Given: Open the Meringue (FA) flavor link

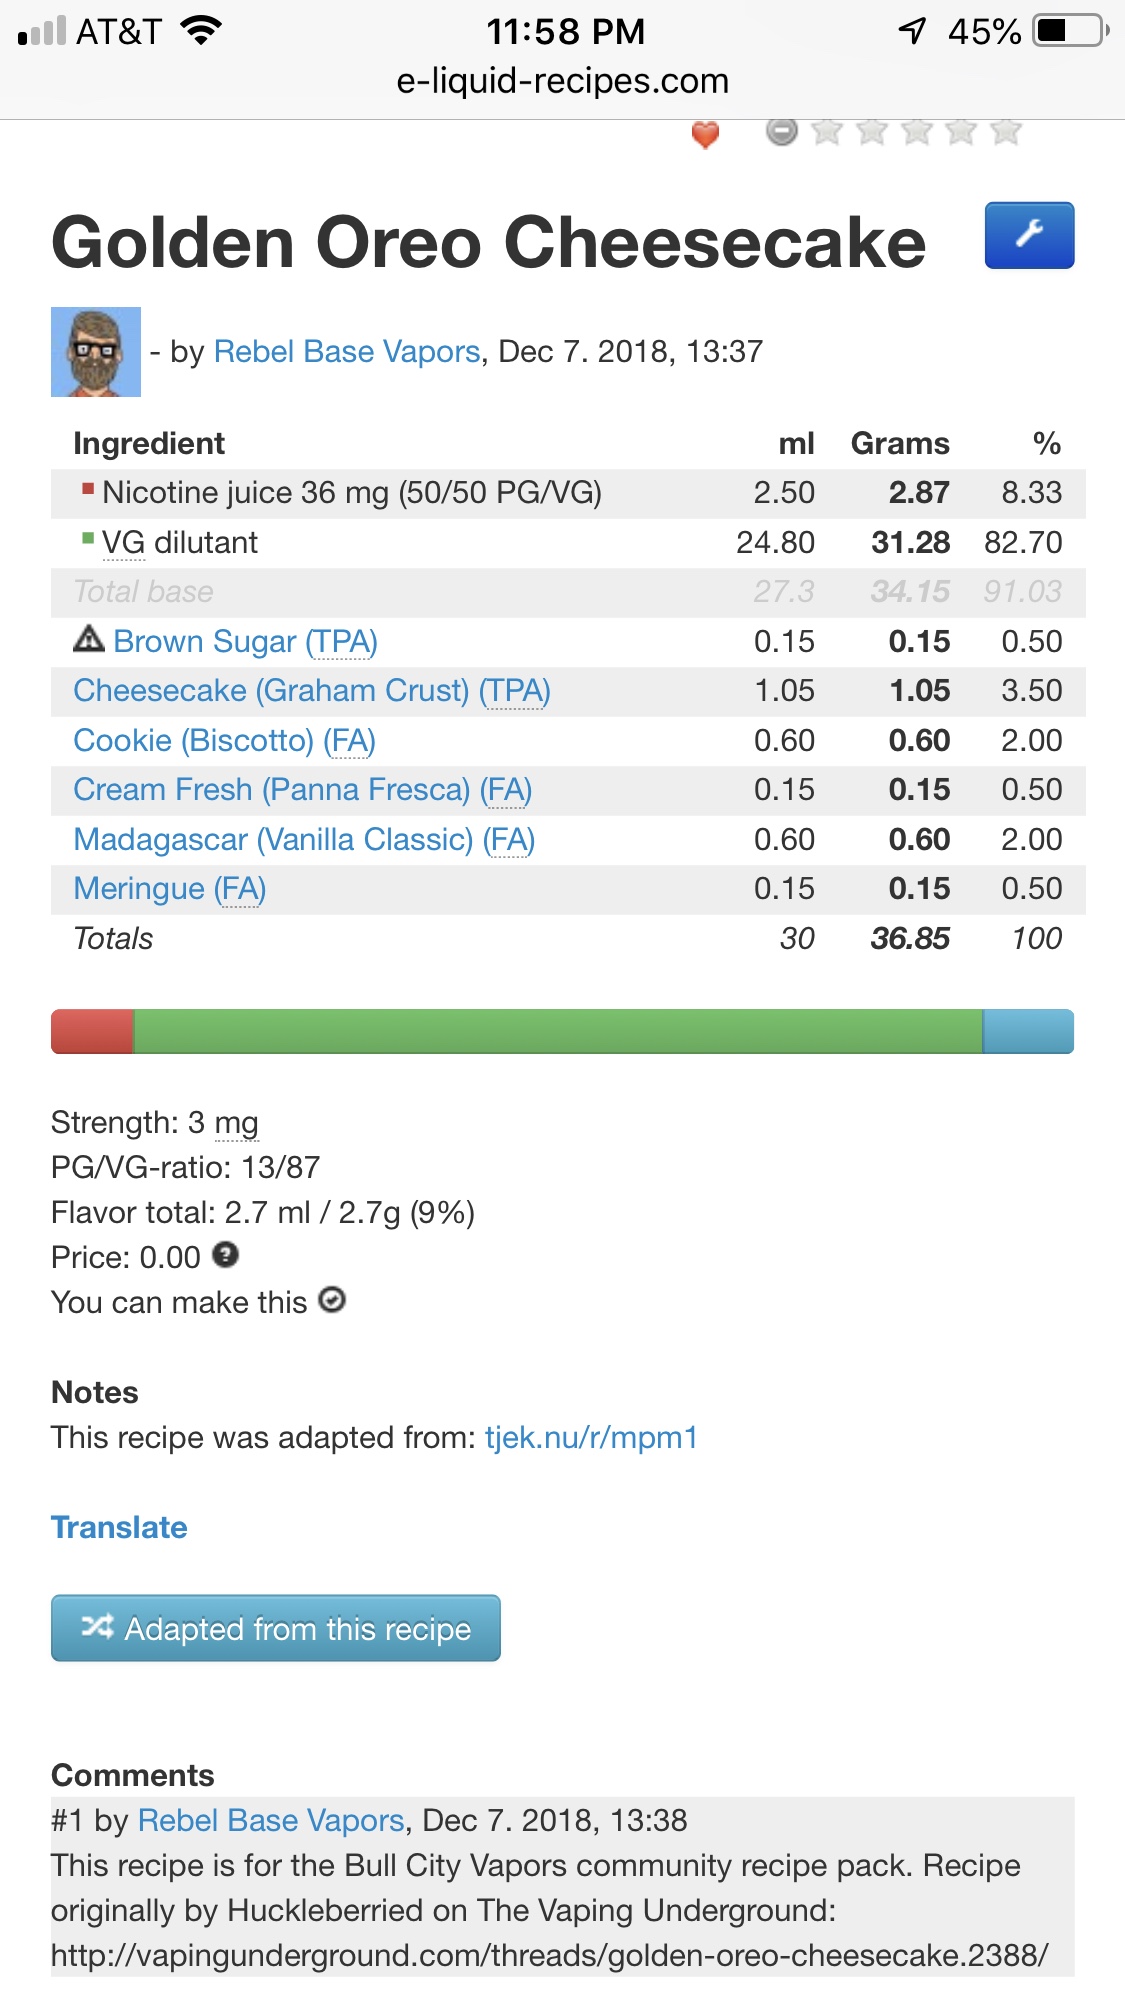Looking at the screenshot, I should click(x=169, y=889).
